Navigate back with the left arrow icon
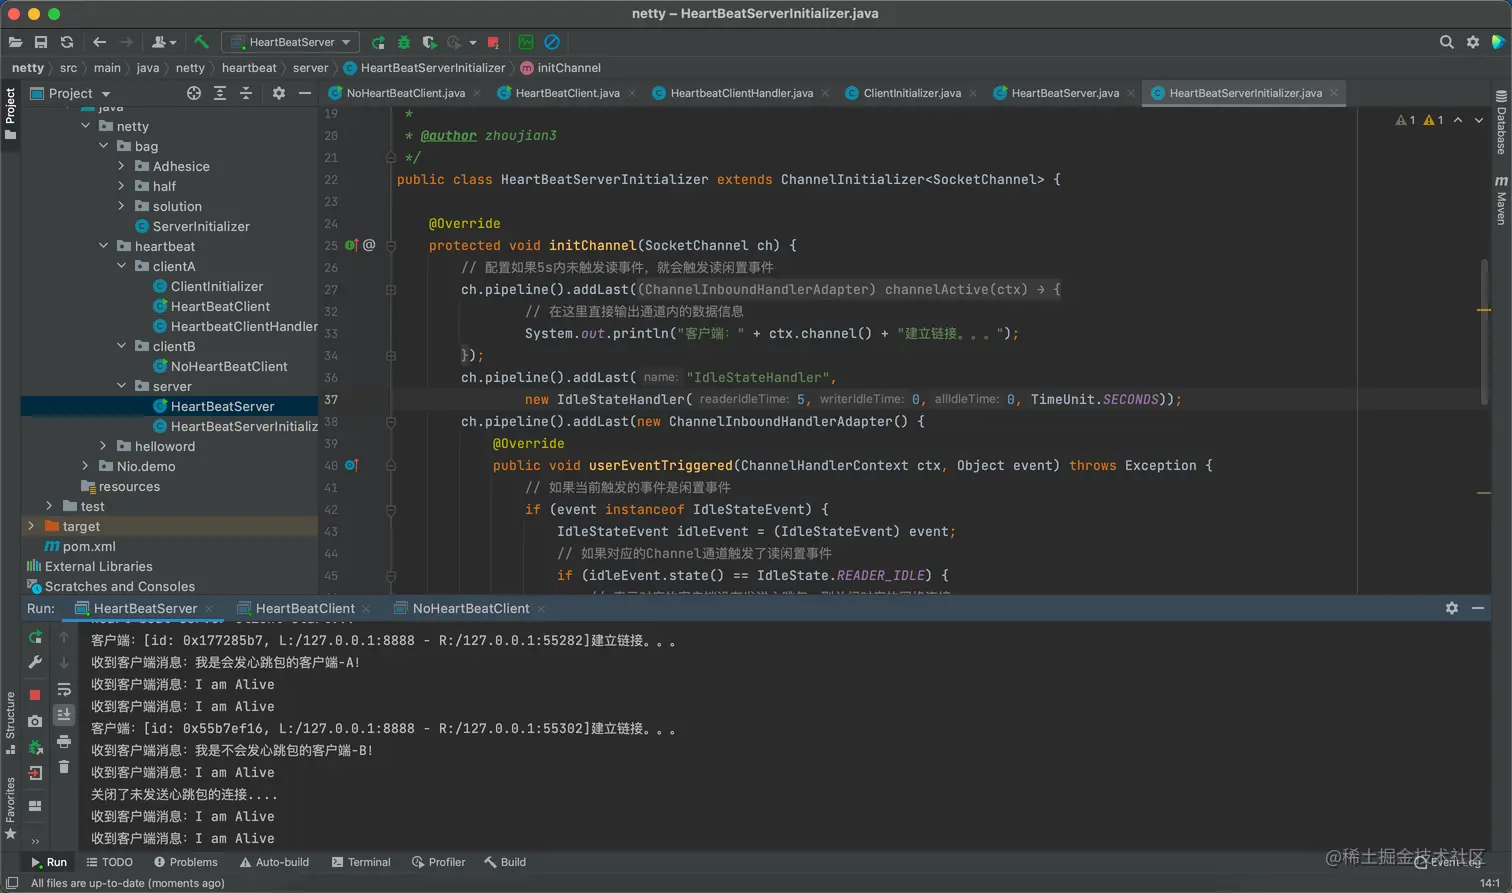1512x893 pixels. click(99, 42)
